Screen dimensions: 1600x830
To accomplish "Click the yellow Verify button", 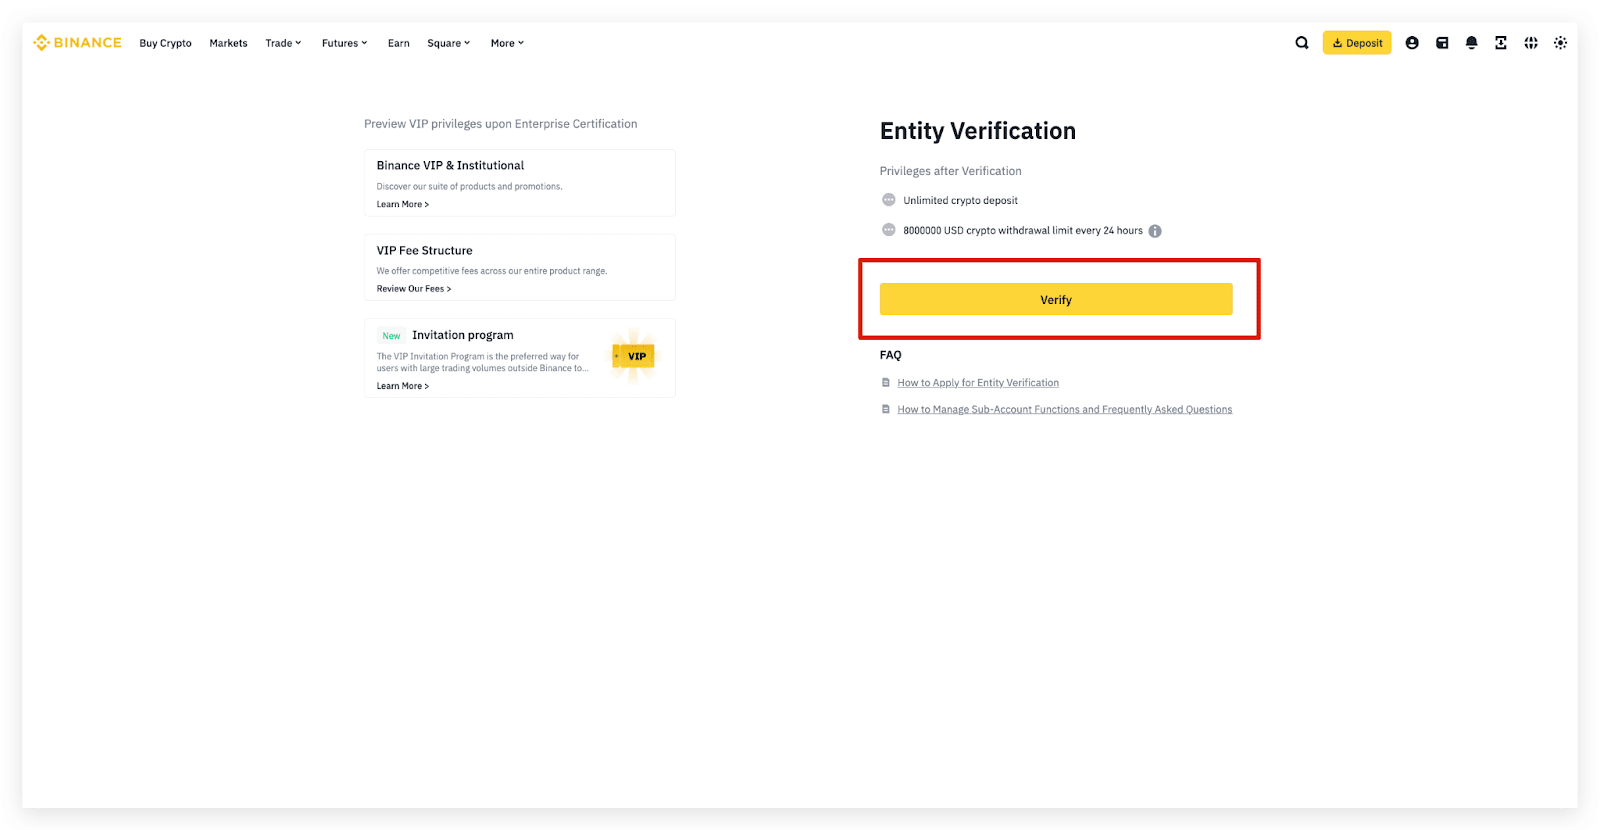I will pyautogui.click(x=1056, y=299).
